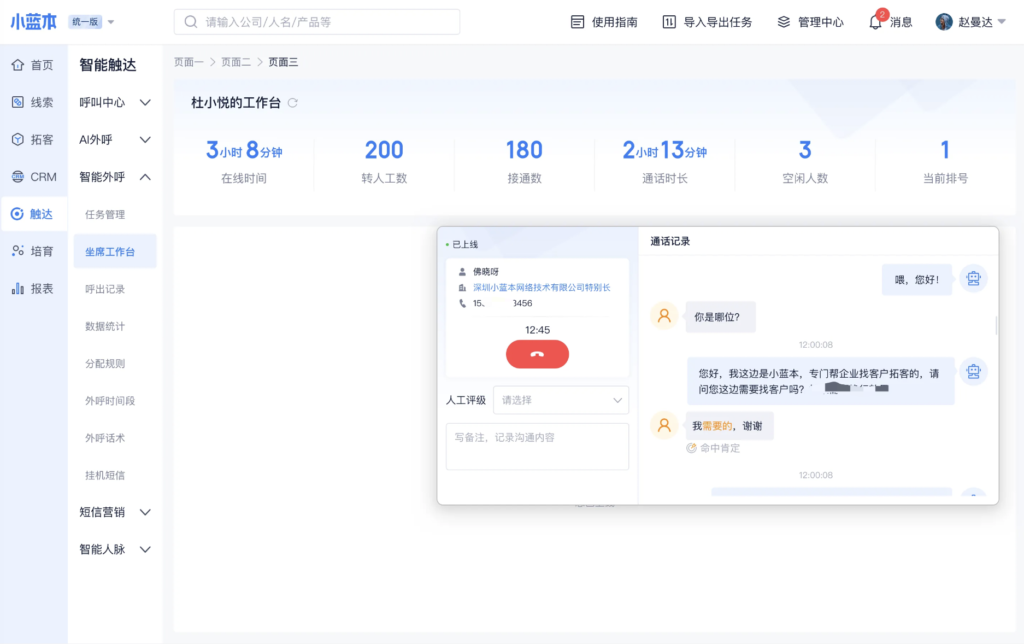Select 呼出记录 in the submenu

(x=105, y=289)
